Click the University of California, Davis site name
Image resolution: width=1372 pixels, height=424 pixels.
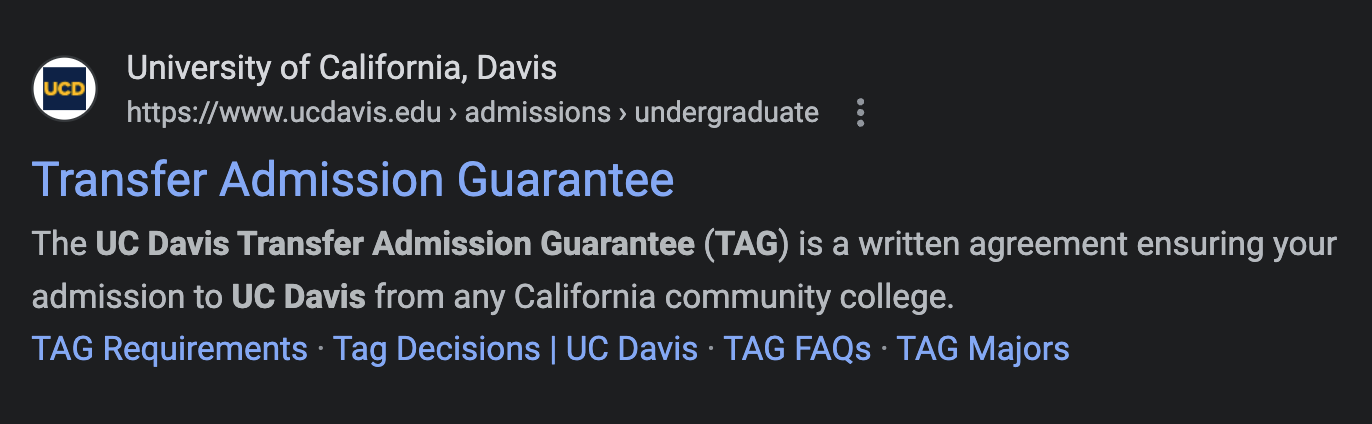[342, 69]
